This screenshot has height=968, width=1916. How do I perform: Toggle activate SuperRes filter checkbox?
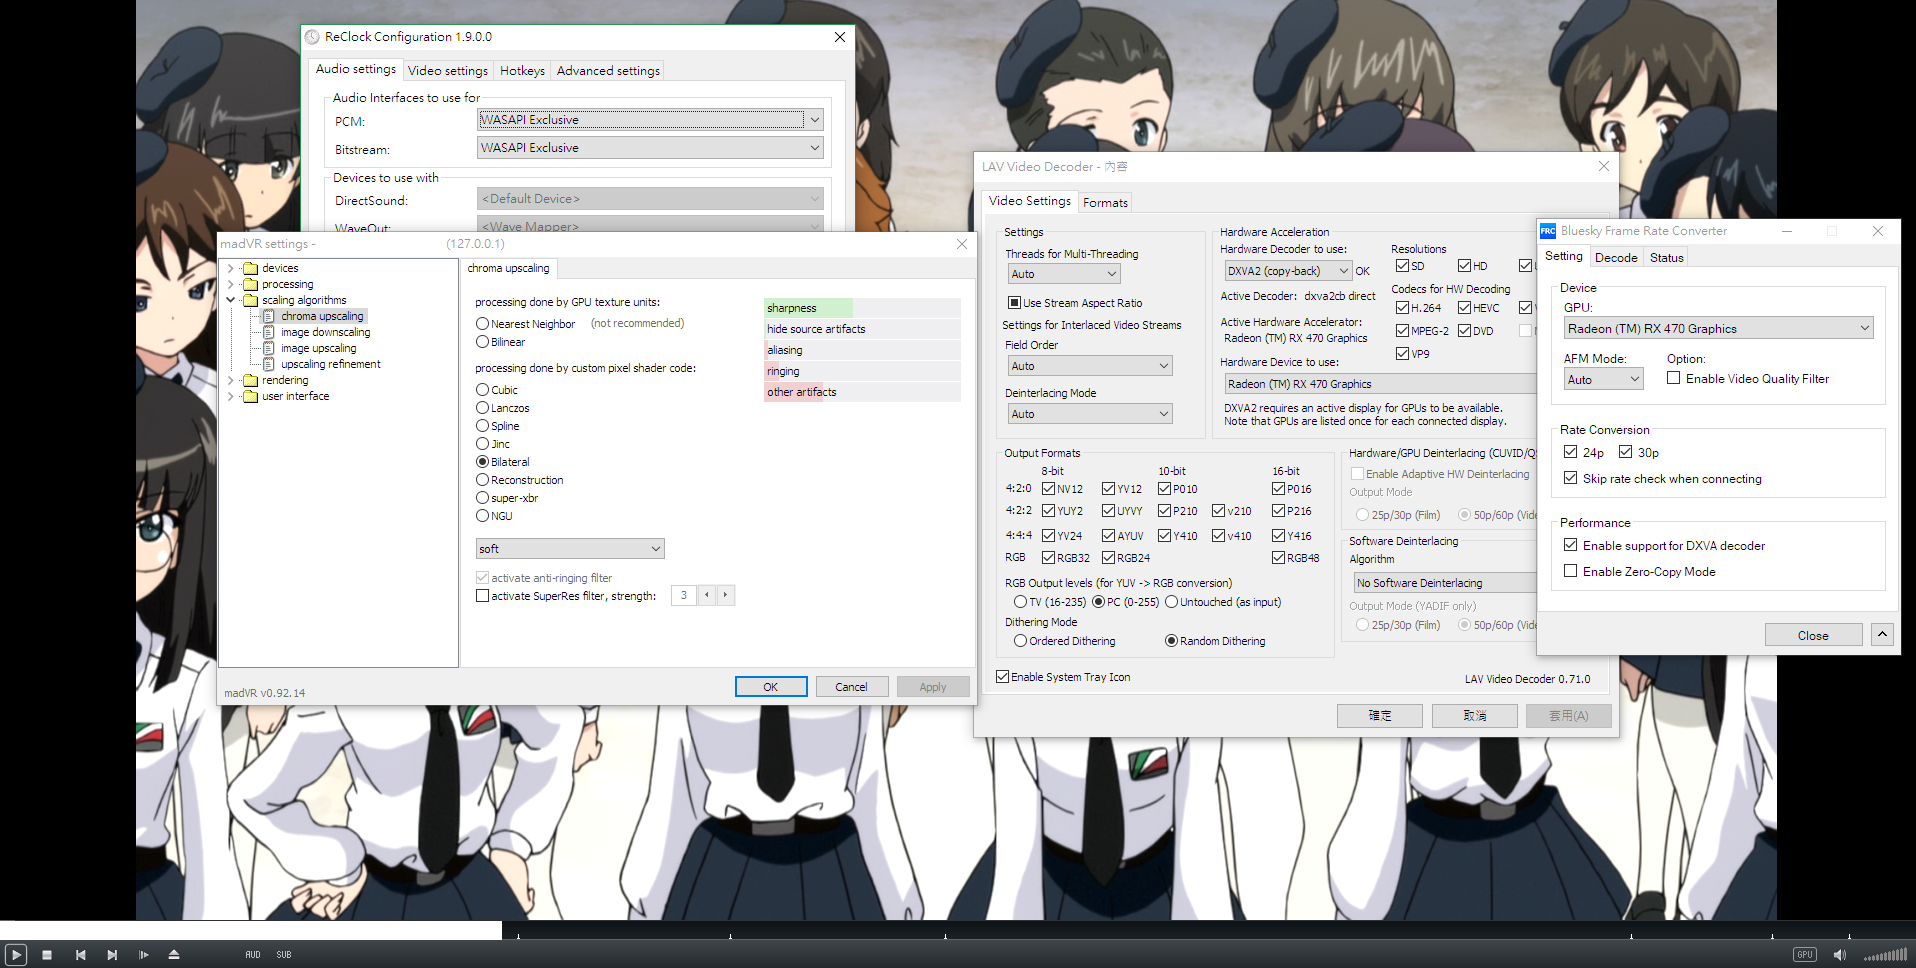(x=482, y=596)
